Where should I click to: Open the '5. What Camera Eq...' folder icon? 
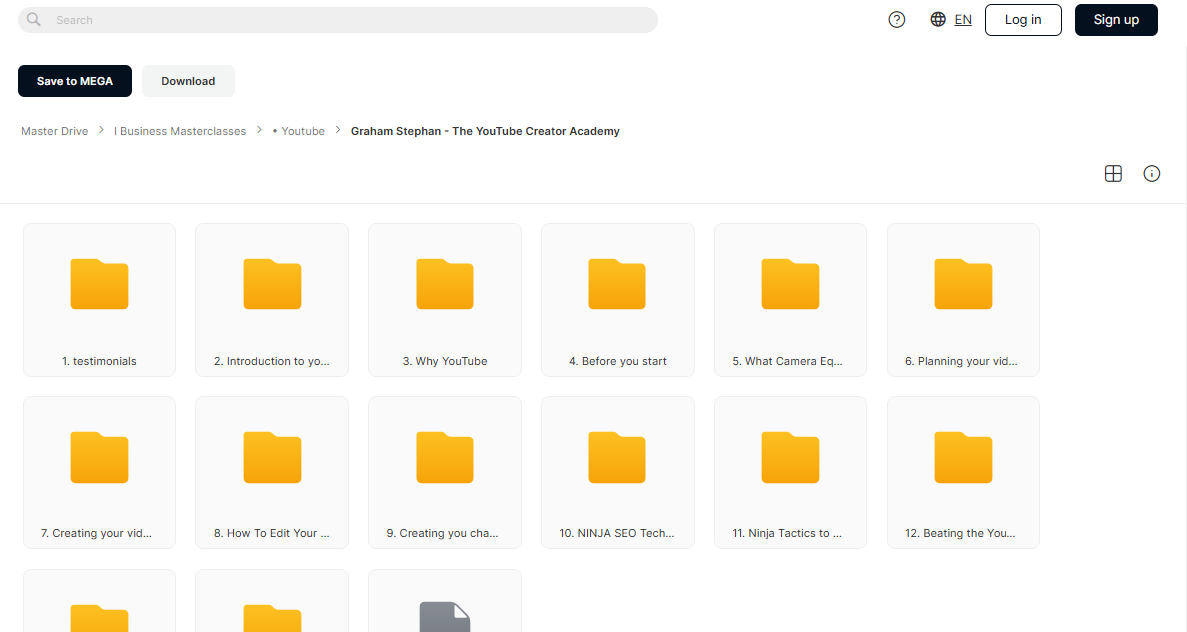click(x=790, y=284)
